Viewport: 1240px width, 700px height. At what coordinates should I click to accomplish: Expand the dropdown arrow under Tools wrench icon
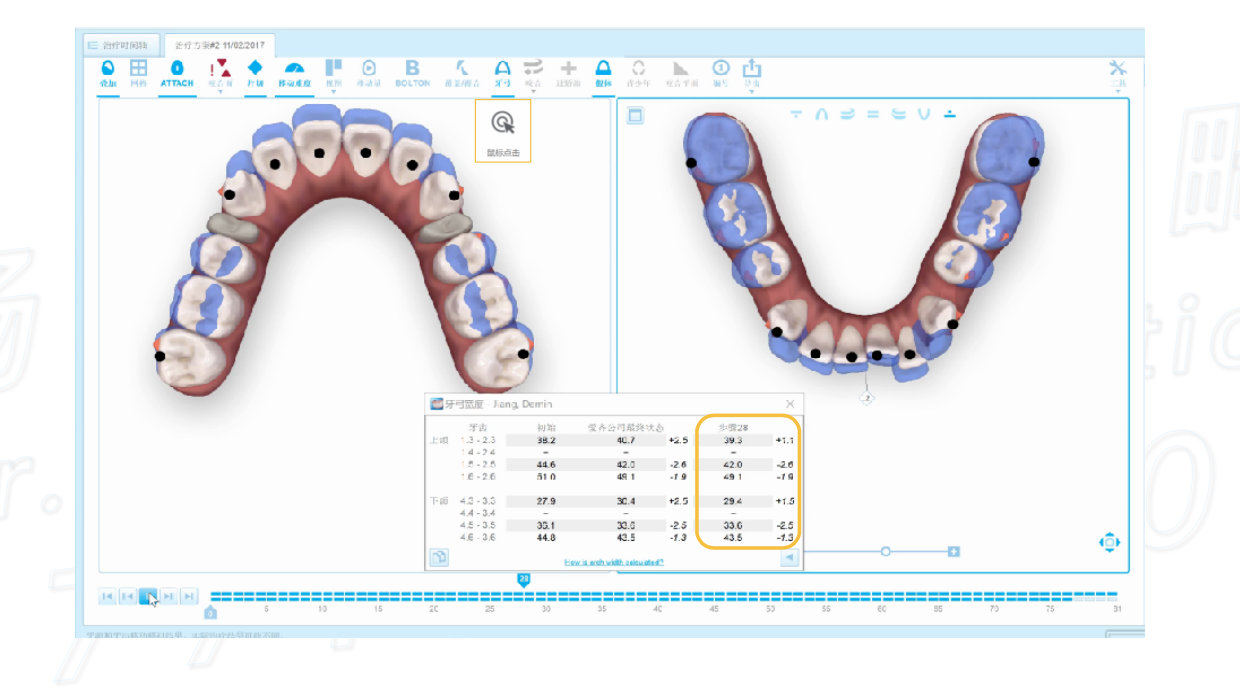click(1118, 92)
